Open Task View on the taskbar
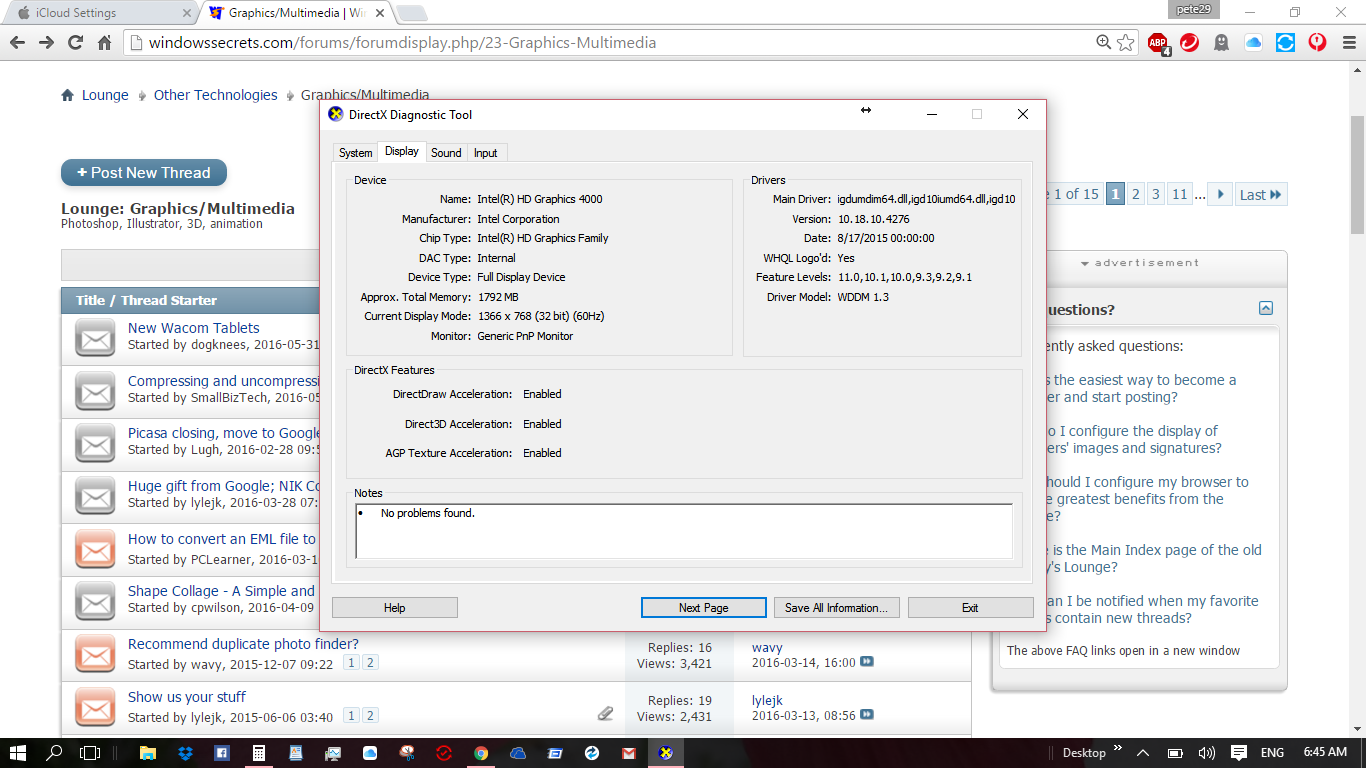Viewport: 1366px width, 768px height. pyautogui.click(x=90, y=752)
